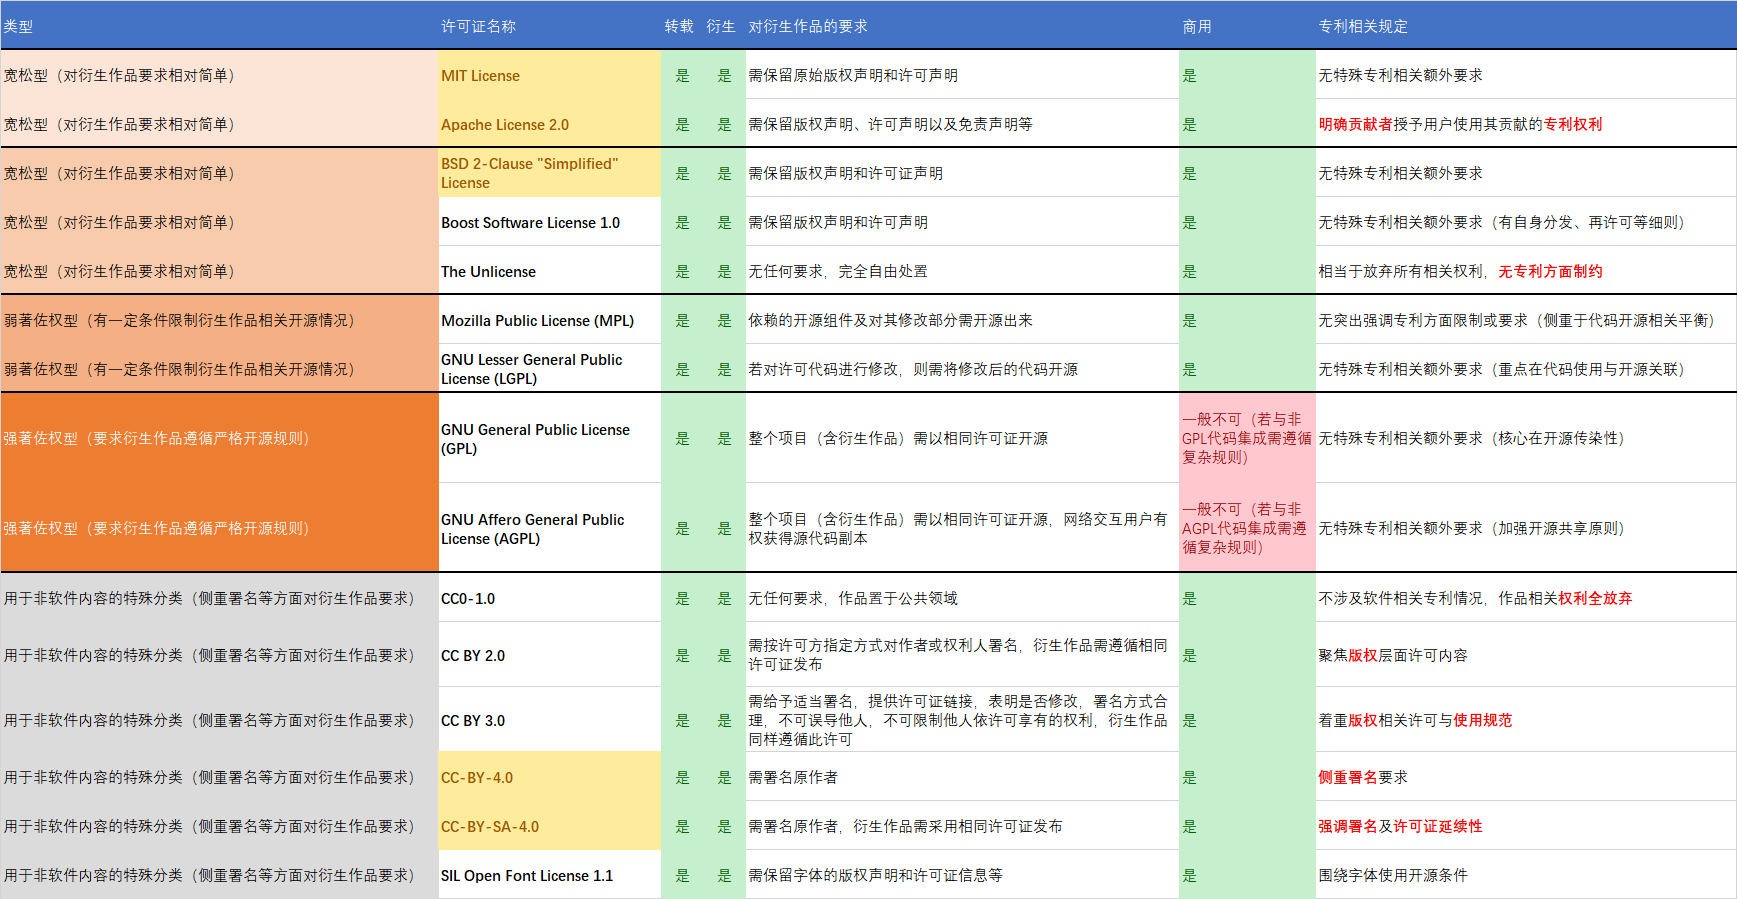
Task: Select 无特殊专利相关额外要求 cell in MIT row
Action: tap(1526, 75)
